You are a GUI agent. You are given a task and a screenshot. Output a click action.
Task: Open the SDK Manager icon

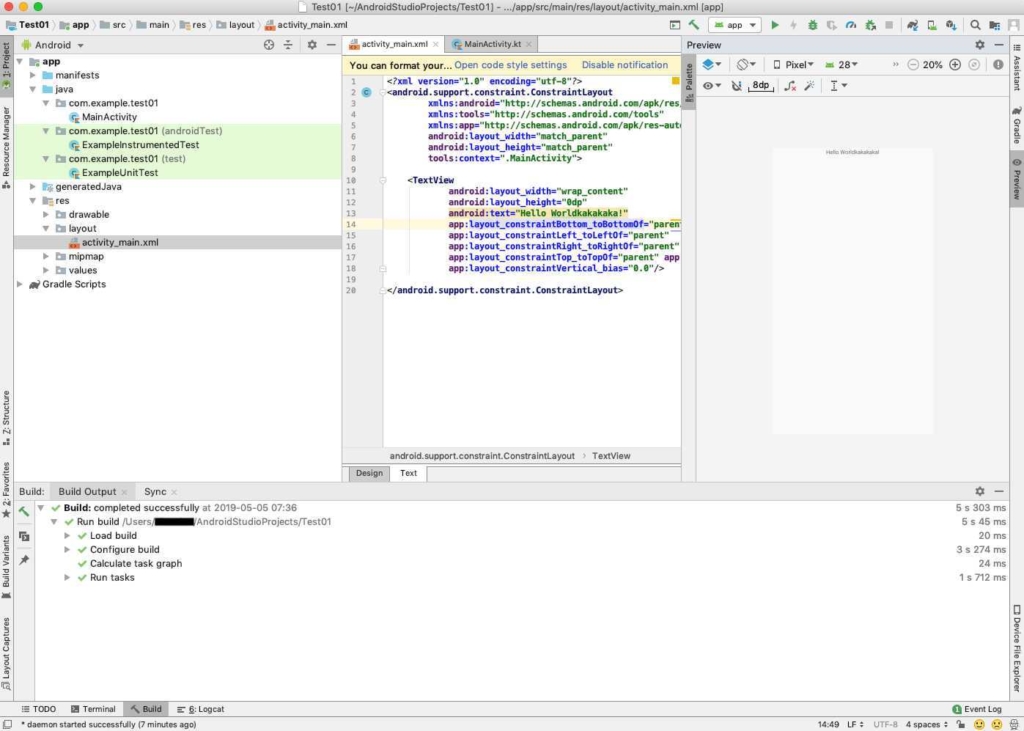pos(951,25)
